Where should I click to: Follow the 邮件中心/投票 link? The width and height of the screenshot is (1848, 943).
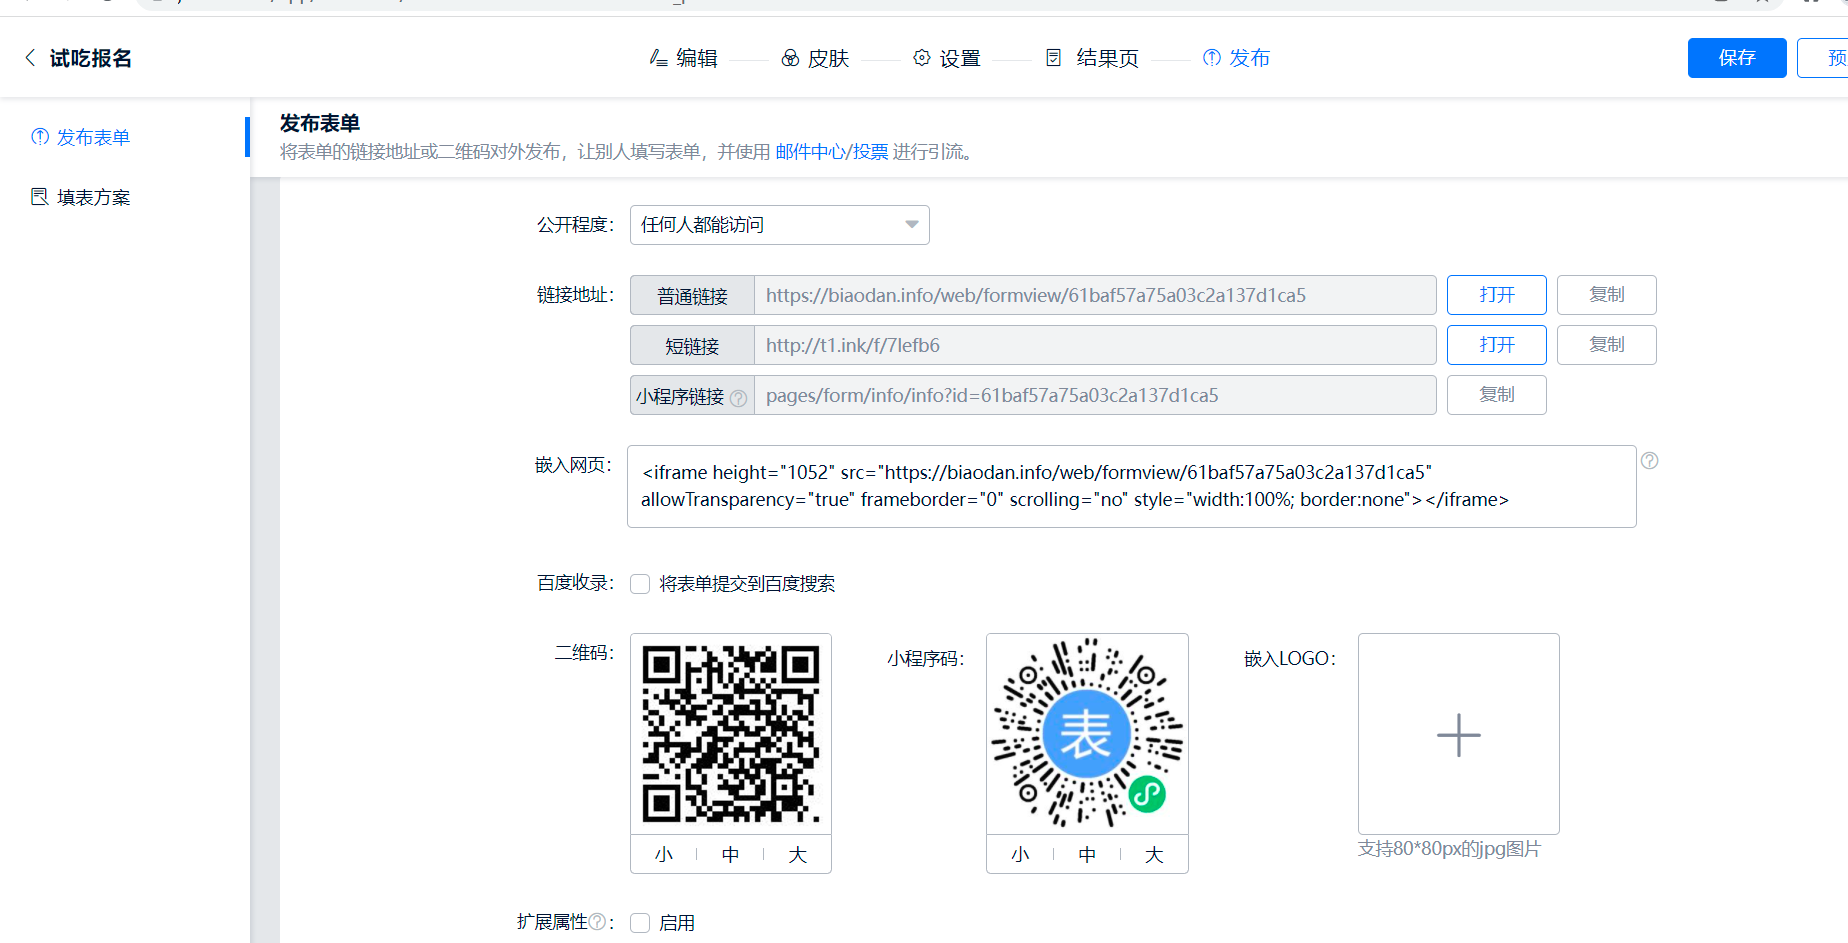click(831, 152)
